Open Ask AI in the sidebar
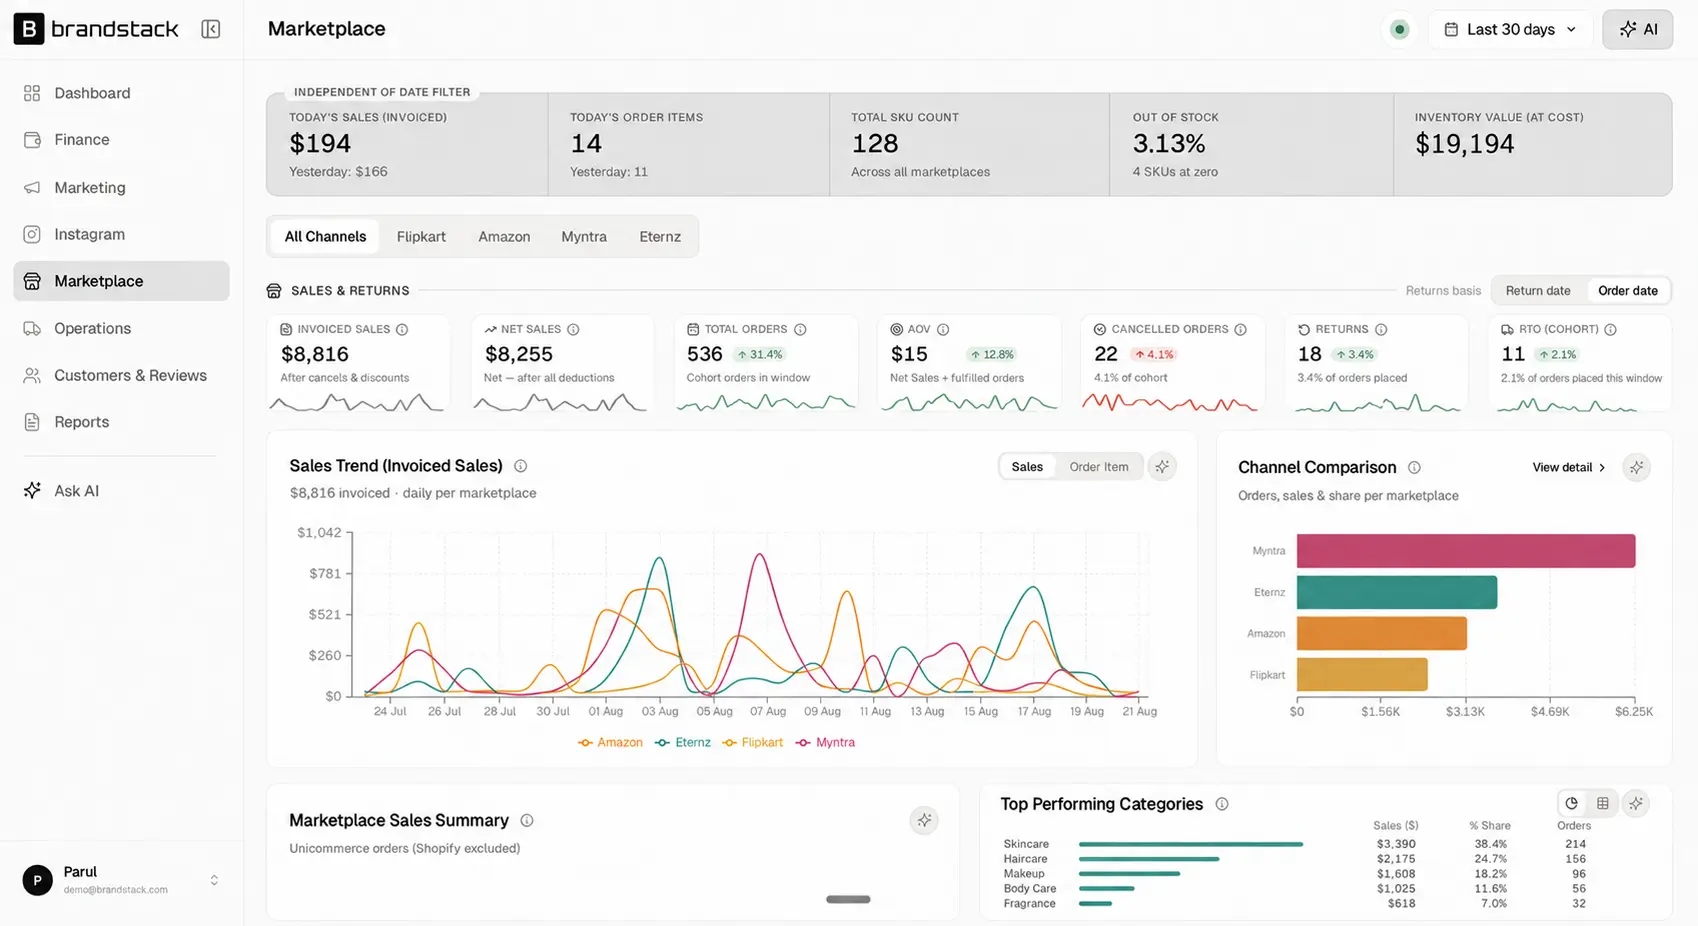The height and width of the screenshot is (926, 1698). (121, 491)
